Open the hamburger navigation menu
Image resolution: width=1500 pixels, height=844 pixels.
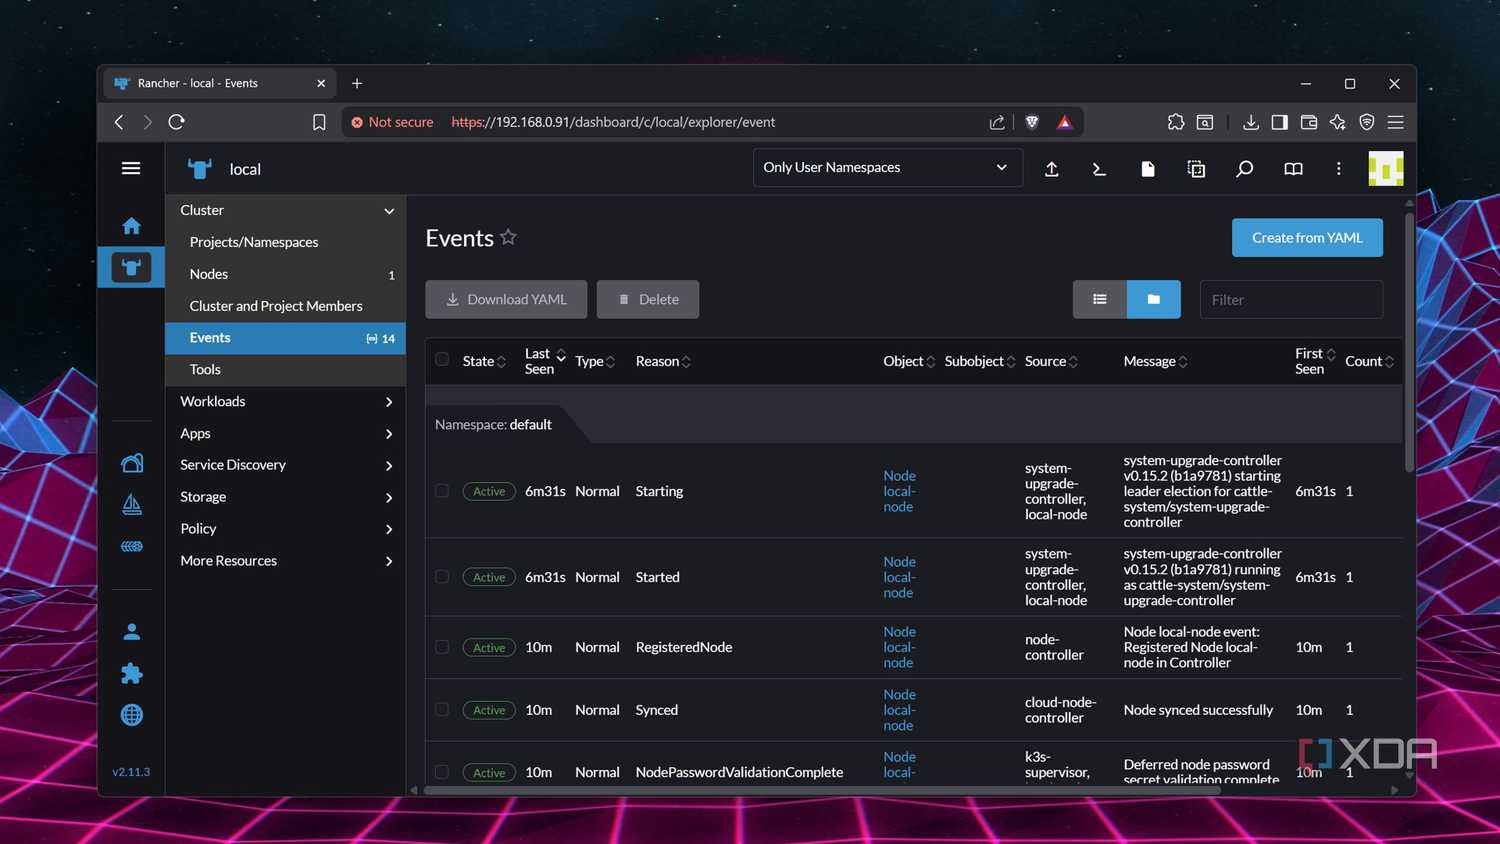pos(131,168)
